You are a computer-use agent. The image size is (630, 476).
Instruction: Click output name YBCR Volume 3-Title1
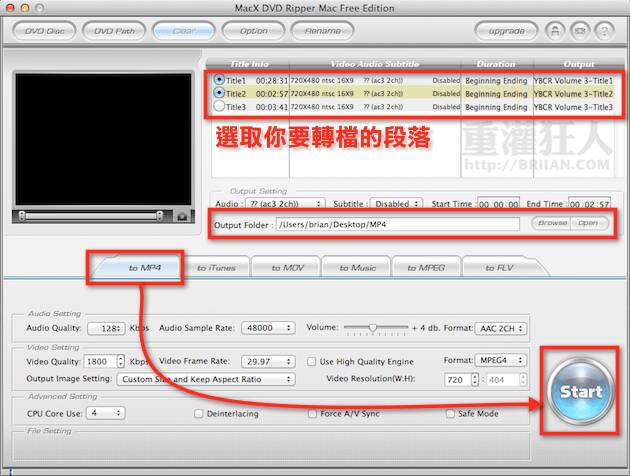tap(573, 81)
